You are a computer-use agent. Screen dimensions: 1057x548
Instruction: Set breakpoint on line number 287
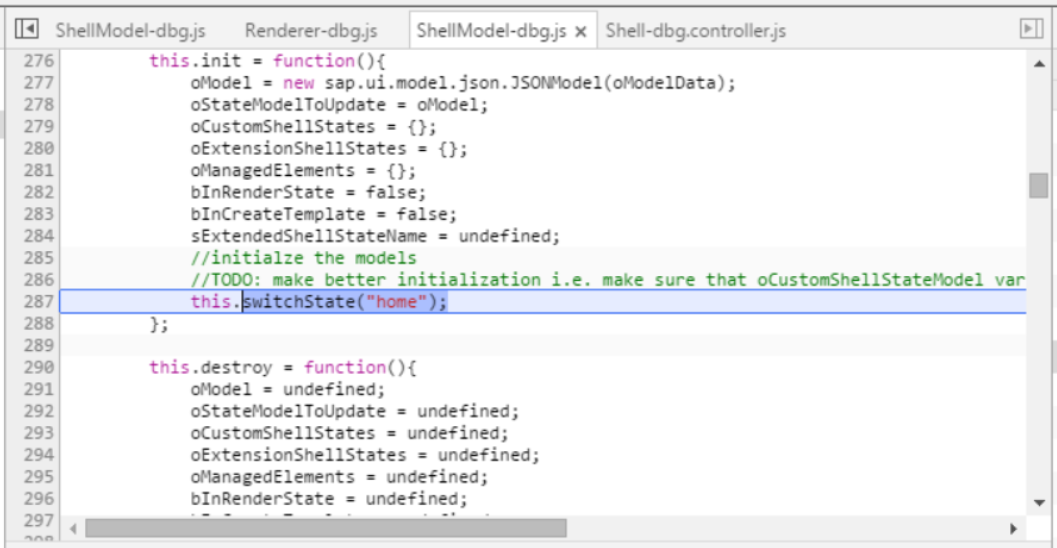(x=38, y=301)
